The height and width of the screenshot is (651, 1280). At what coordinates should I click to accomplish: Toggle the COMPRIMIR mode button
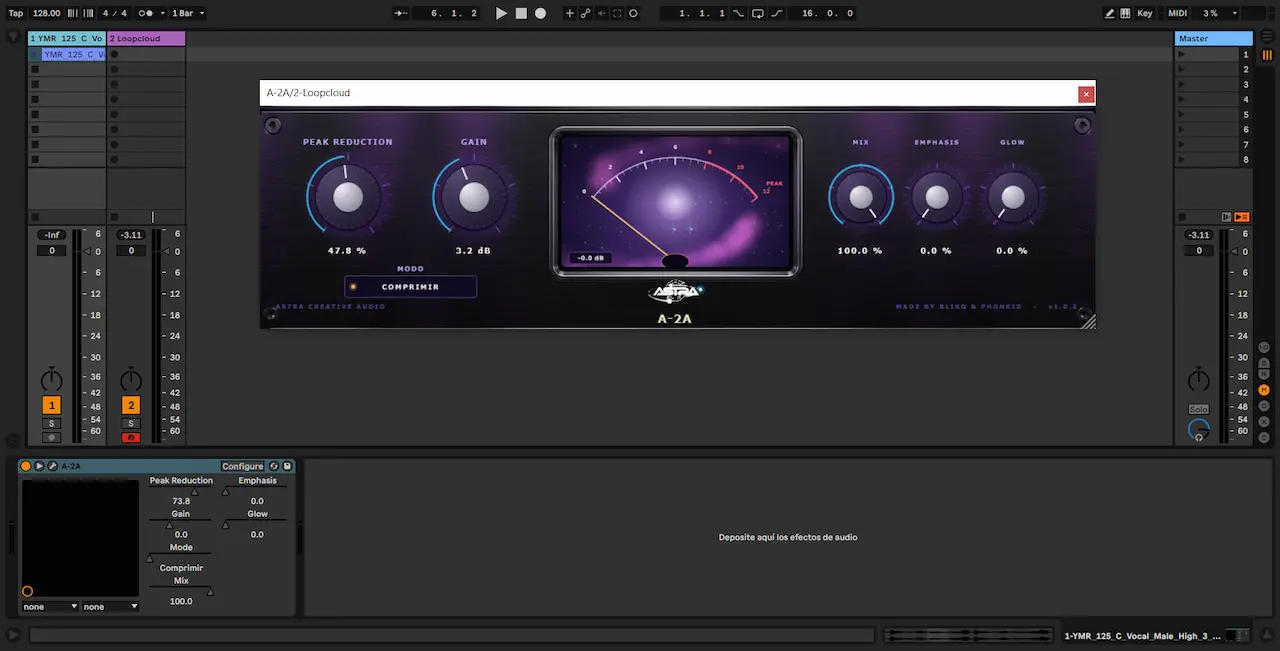[410, 287]
